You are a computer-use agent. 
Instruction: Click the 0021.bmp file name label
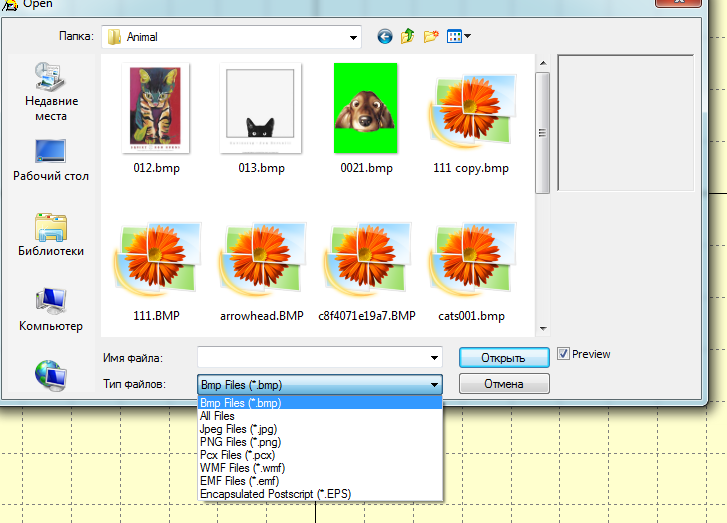pyautogui.click(x=366, y=168)
